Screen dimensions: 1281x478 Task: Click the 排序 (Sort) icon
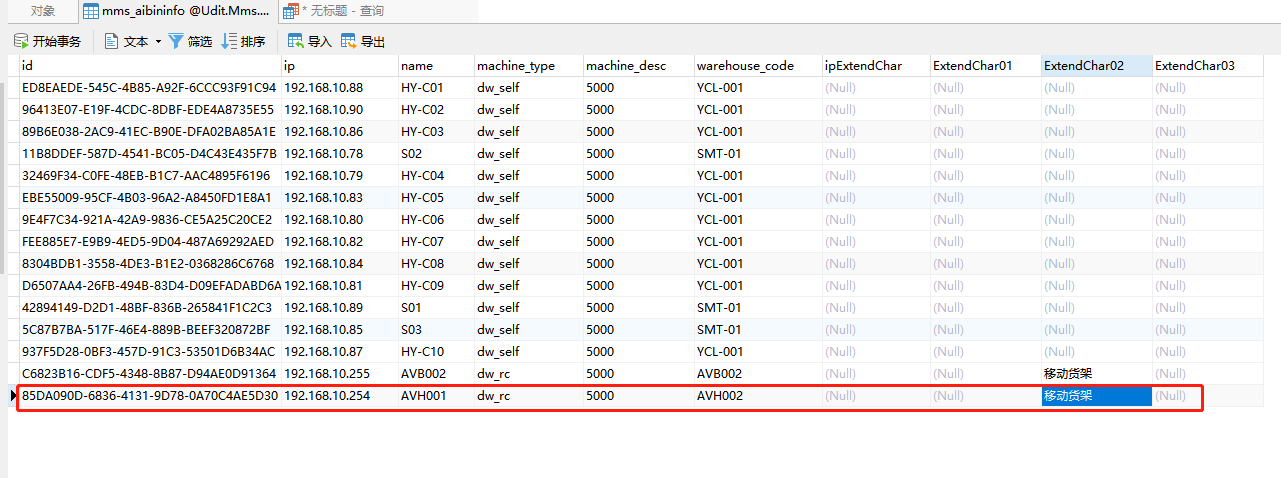click(x=229, y=41)
